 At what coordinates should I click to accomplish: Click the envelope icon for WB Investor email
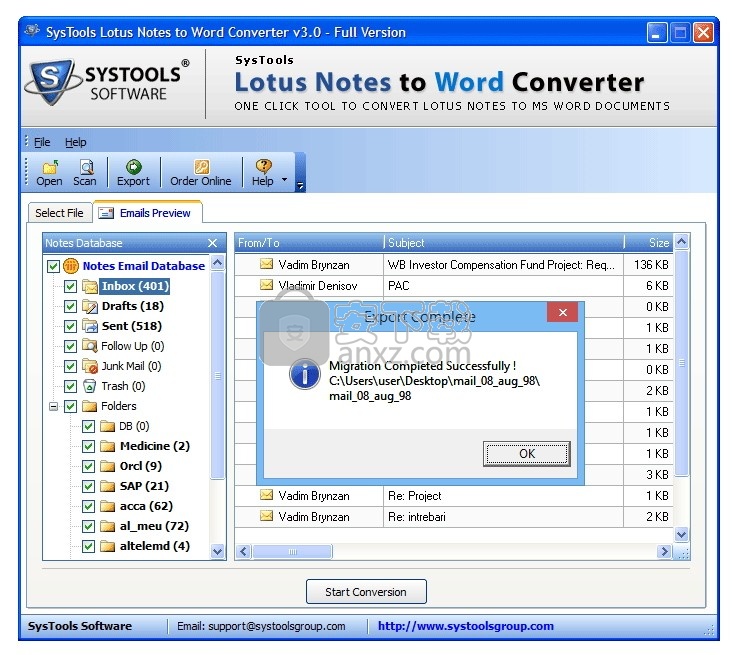[267, 264]
